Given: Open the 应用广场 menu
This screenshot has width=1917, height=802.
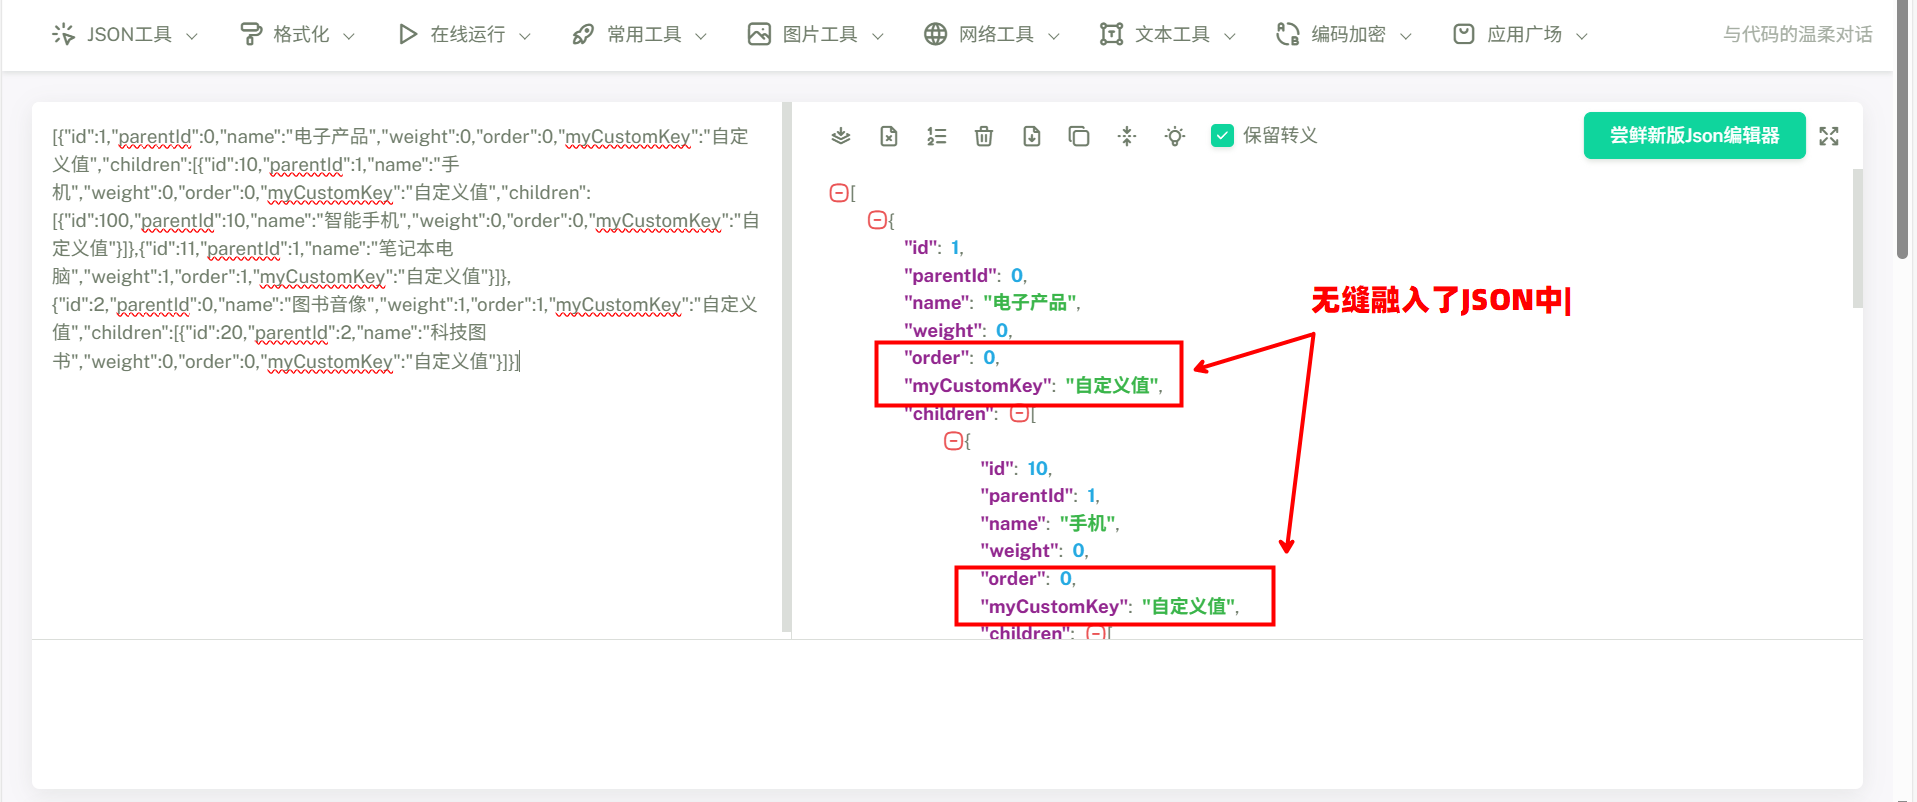Looking at the screenshot, I should point(1520,35).
